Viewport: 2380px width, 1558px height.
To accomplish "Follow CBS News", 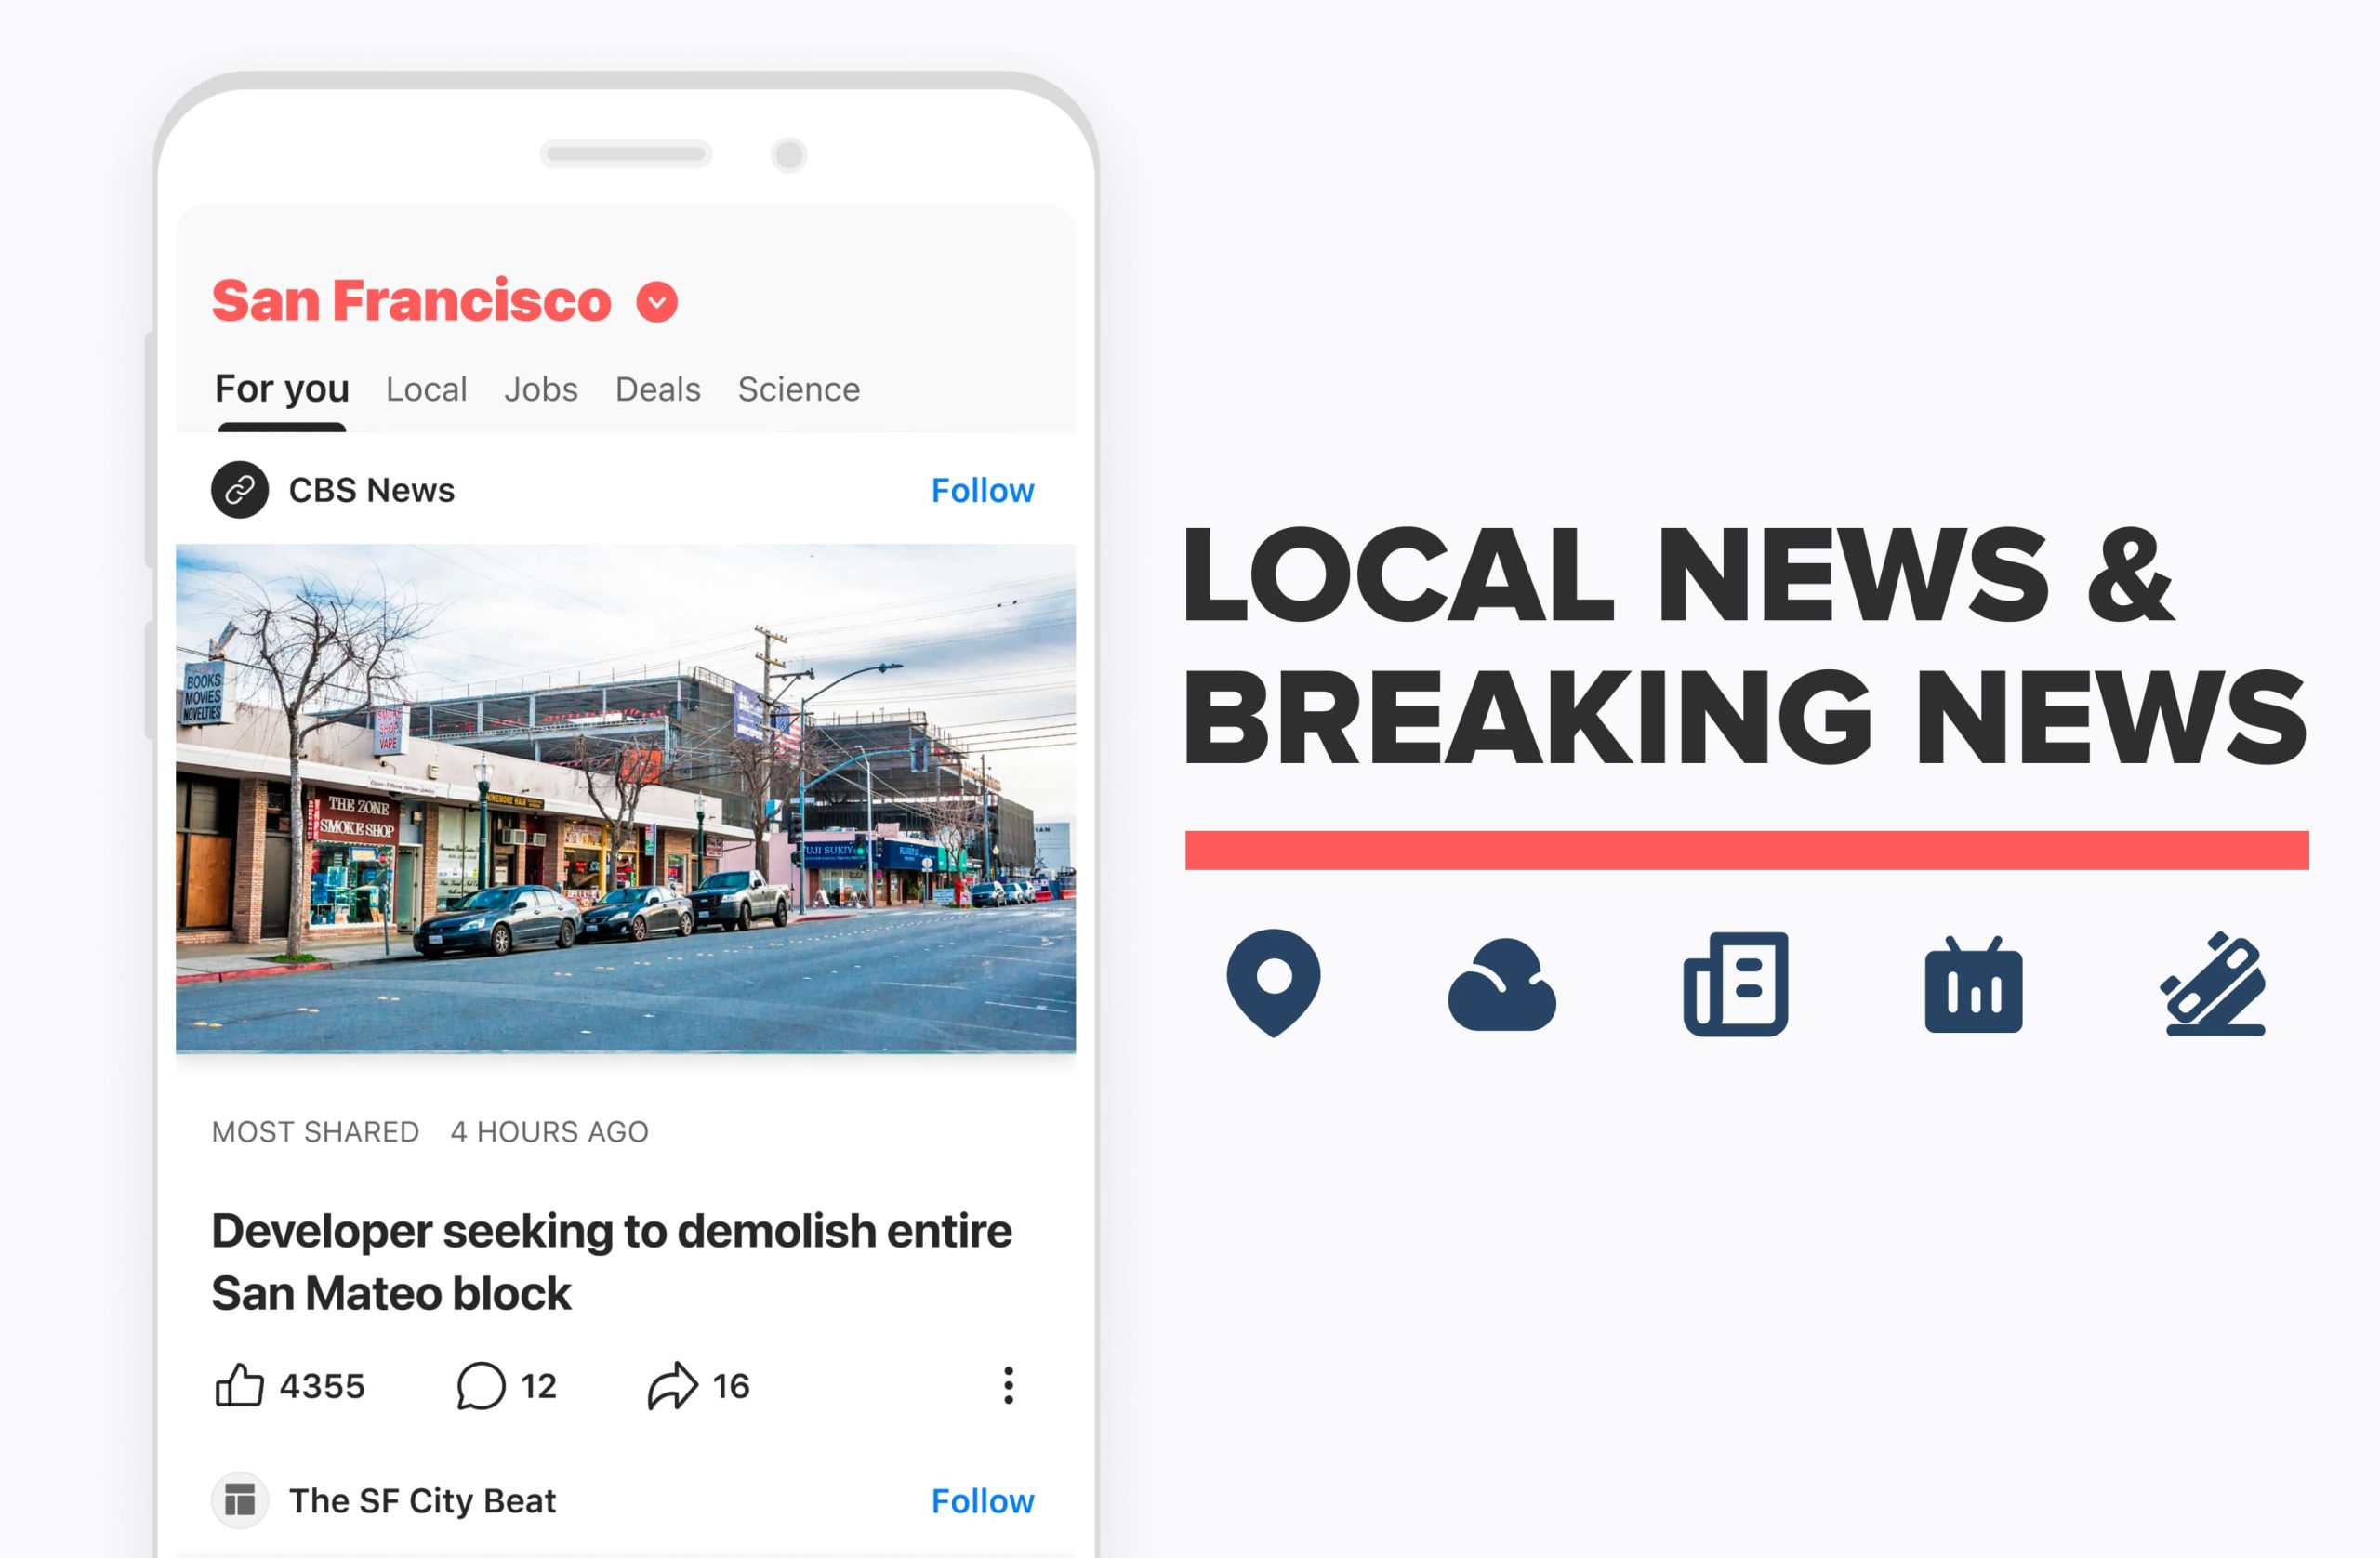I will (982, 490).
